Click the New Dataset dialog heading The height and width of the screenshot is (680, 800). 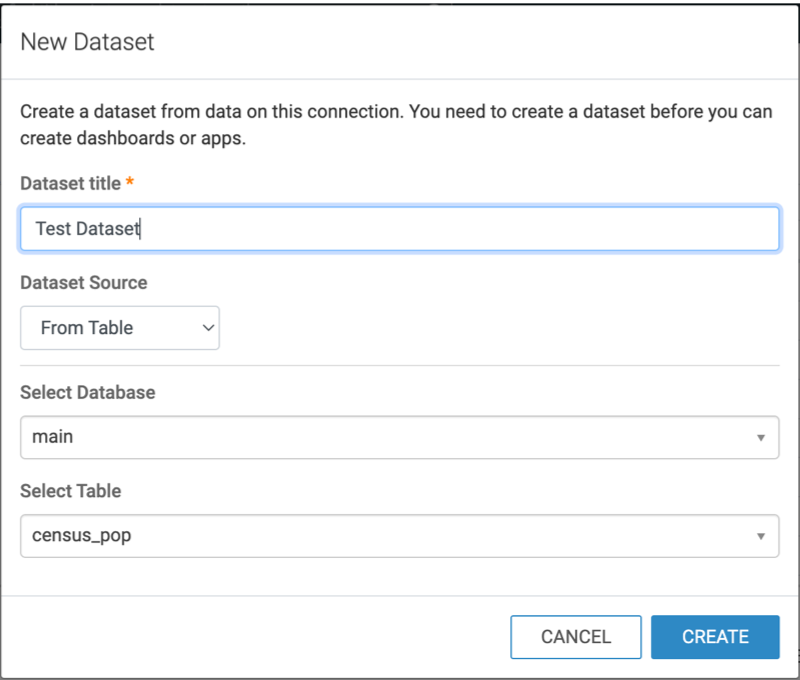[x=87, y=42]
